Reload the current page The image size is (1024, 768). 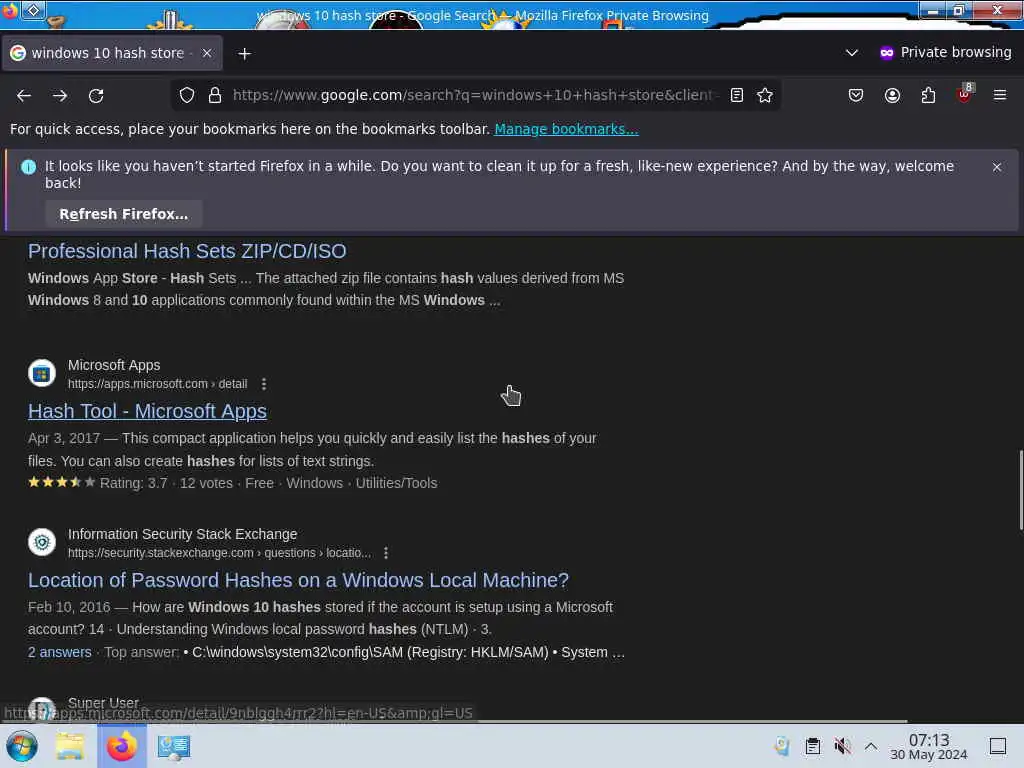tap(96, 95)
